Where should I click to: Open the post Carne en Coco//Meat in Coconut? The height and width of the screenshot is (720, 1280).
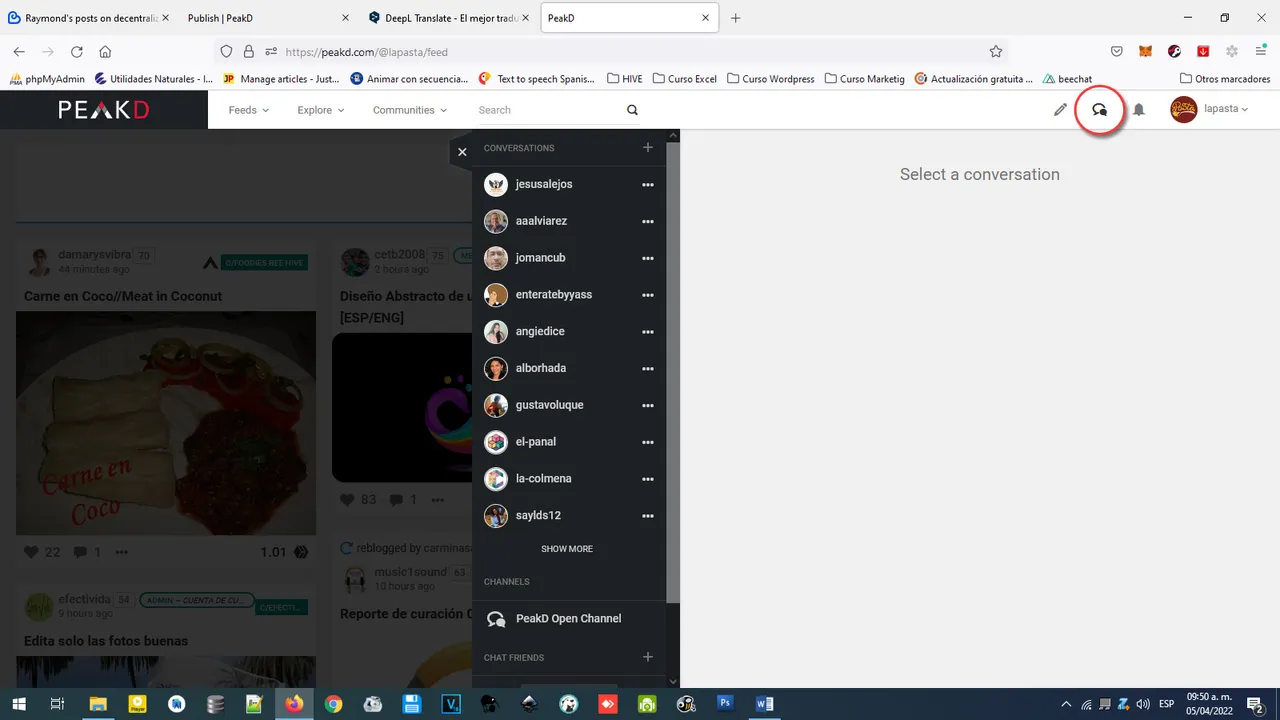[x=123, y=296]
